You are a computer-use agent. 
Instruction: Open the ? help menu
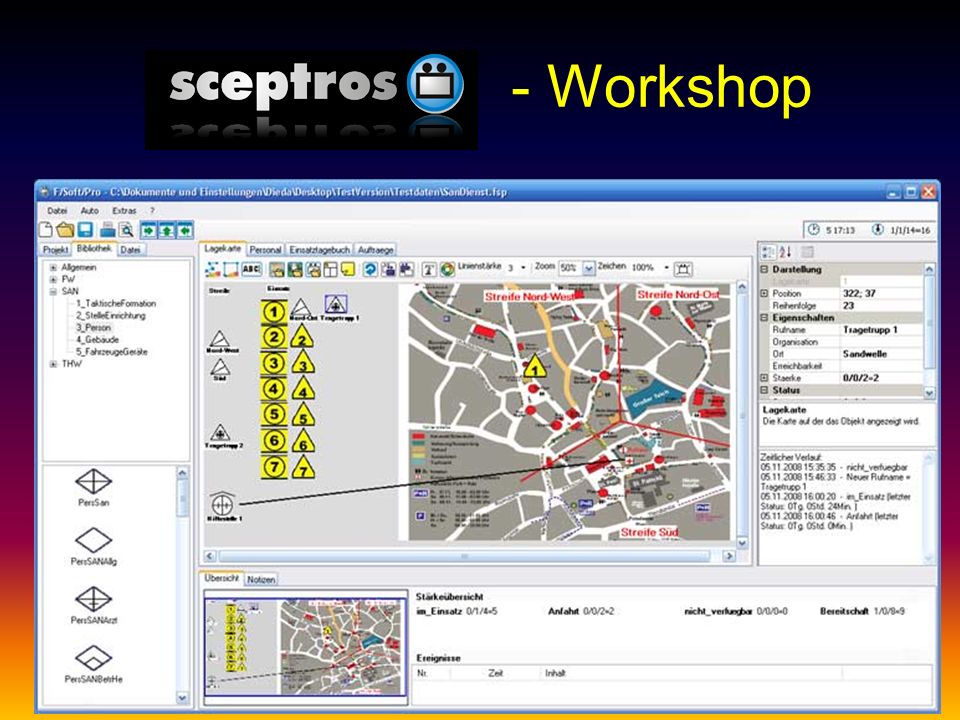pyautogui.click(x=152, y=211)
